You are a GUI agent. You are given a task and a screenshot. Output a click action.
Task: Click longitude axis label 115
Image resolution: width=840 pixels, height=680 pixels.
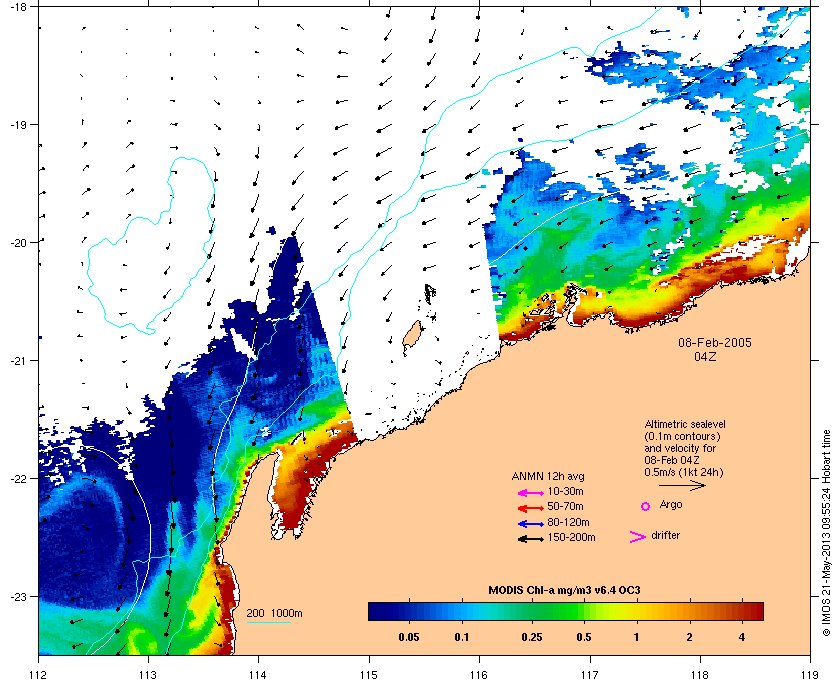click(369, 675)
